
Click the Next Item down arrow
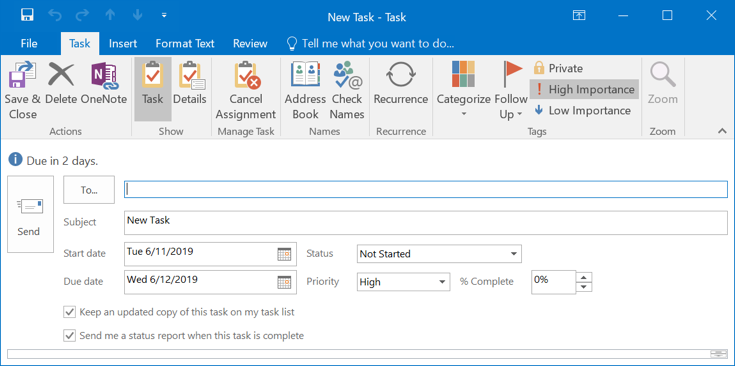(x=137, y=15)
